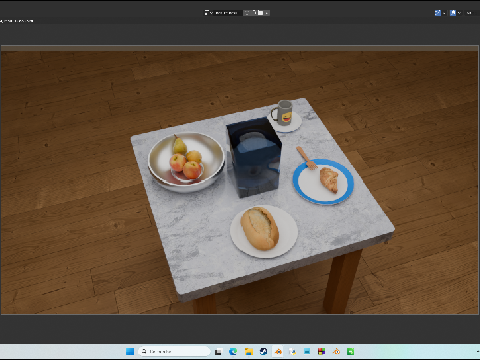The height and width of the screenshot is (360, 480).
Task: Open the second Blender icon on taskbar
Action: [336, 351]
